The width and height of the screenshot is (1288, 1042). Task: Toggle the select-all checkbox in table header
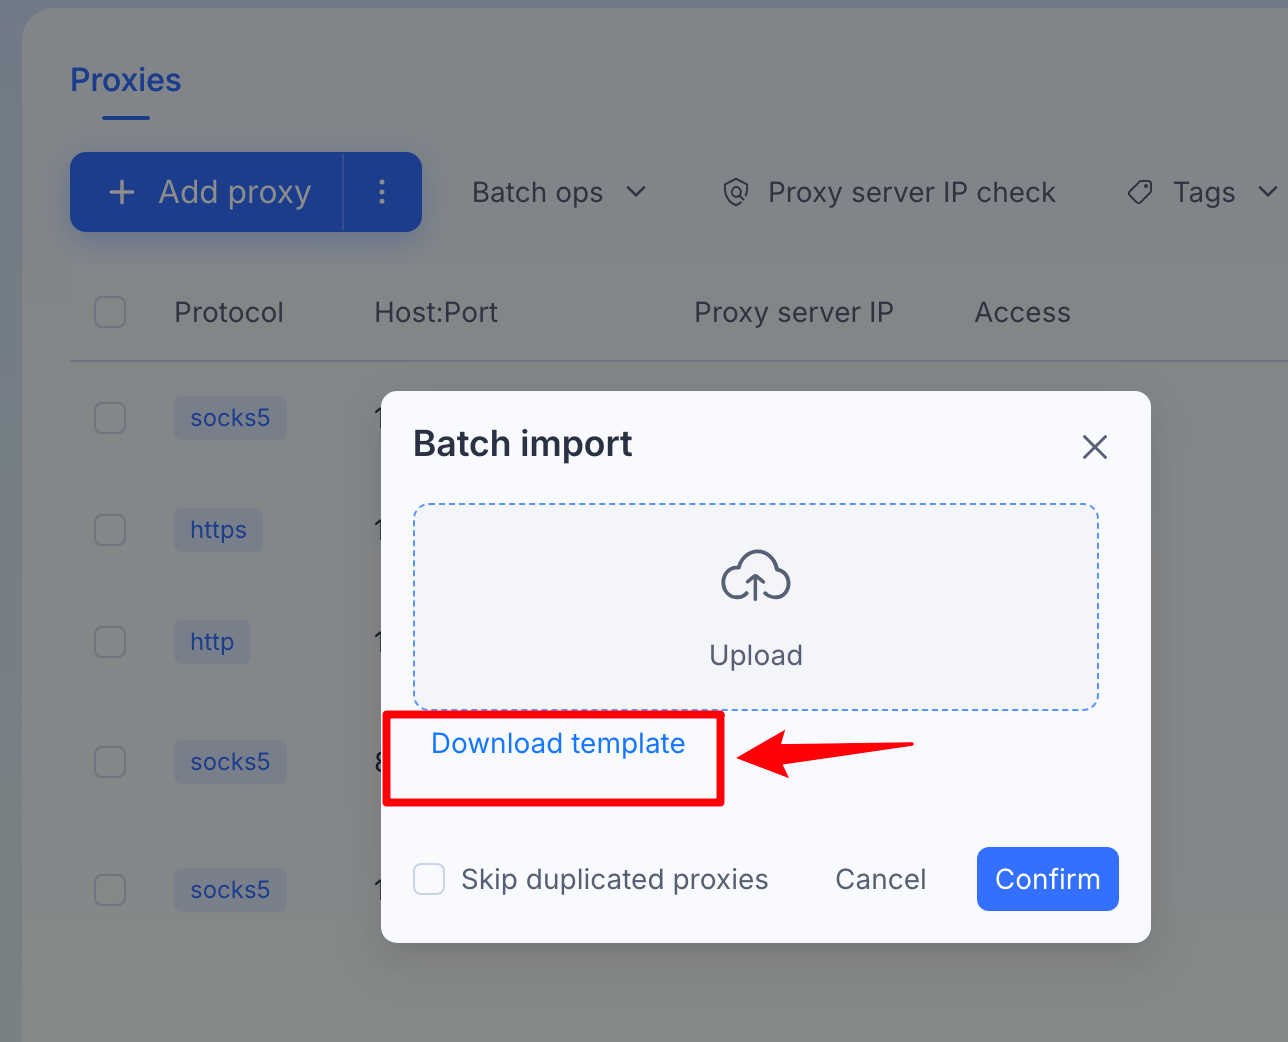pos(110,312)
